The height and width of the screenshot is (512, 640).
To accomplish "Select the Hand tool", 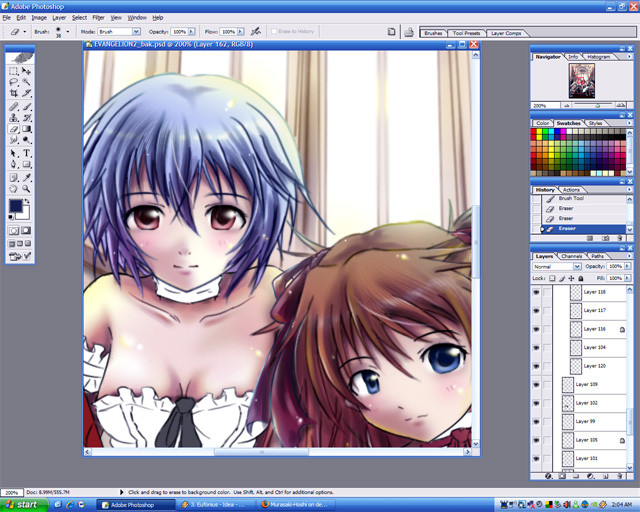I will tap(13, 189).
